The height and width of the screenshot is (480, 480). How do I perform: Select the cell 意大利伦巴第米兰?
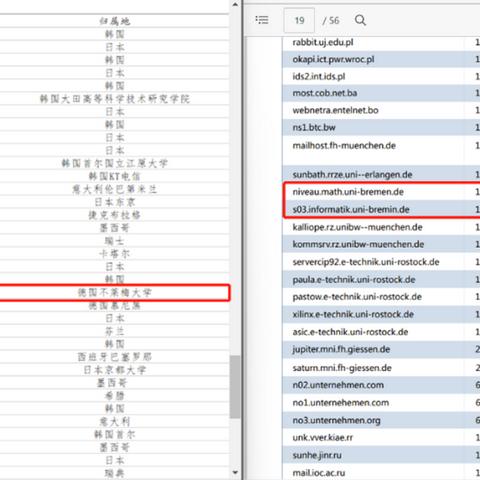pos(114,189)
